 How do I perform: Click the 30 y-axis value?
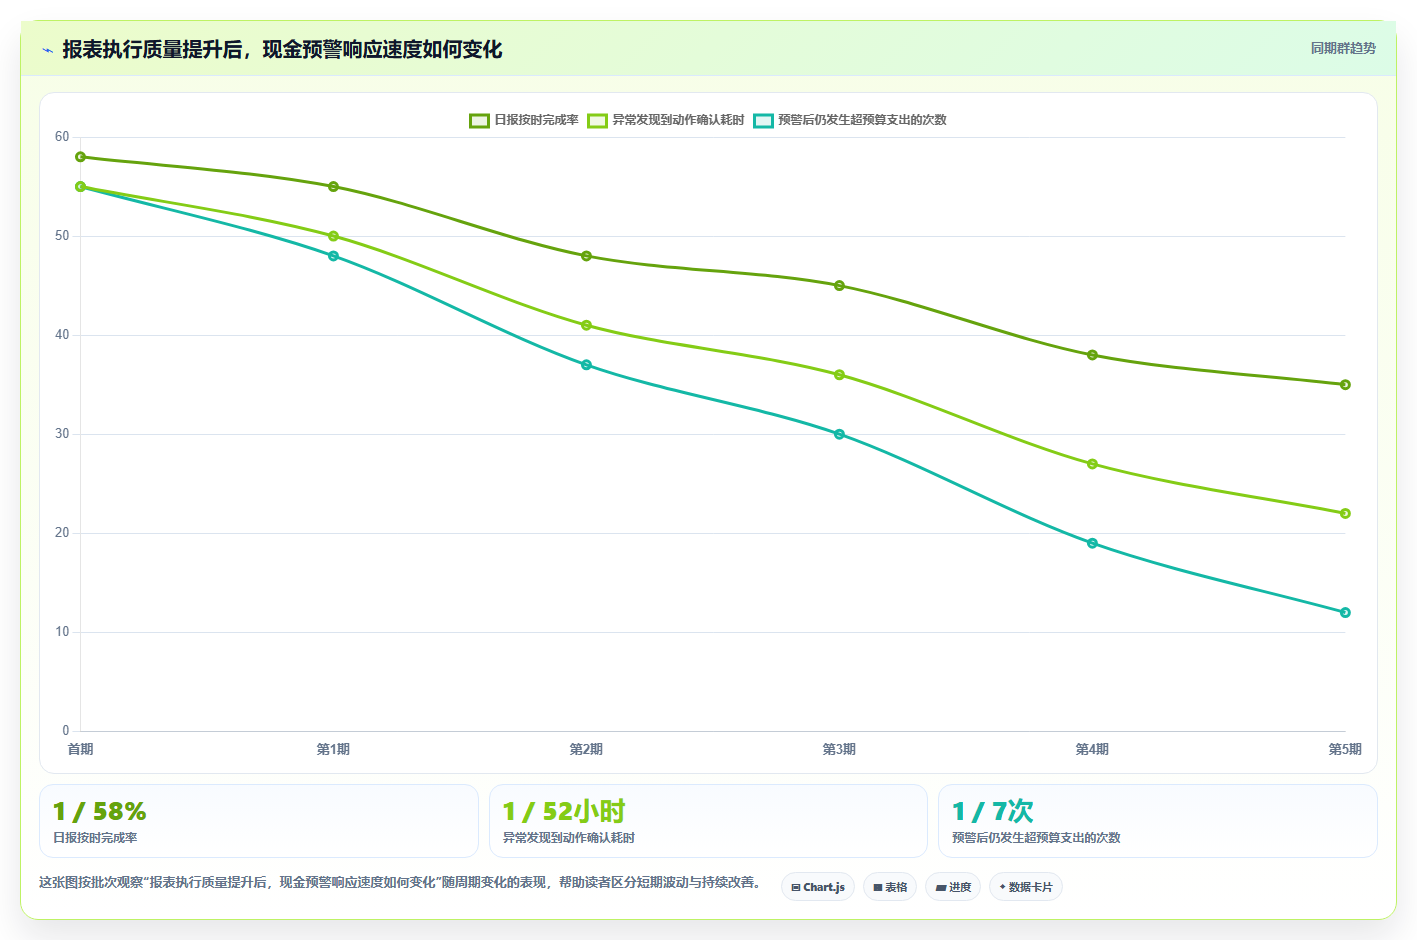(62, 434)
